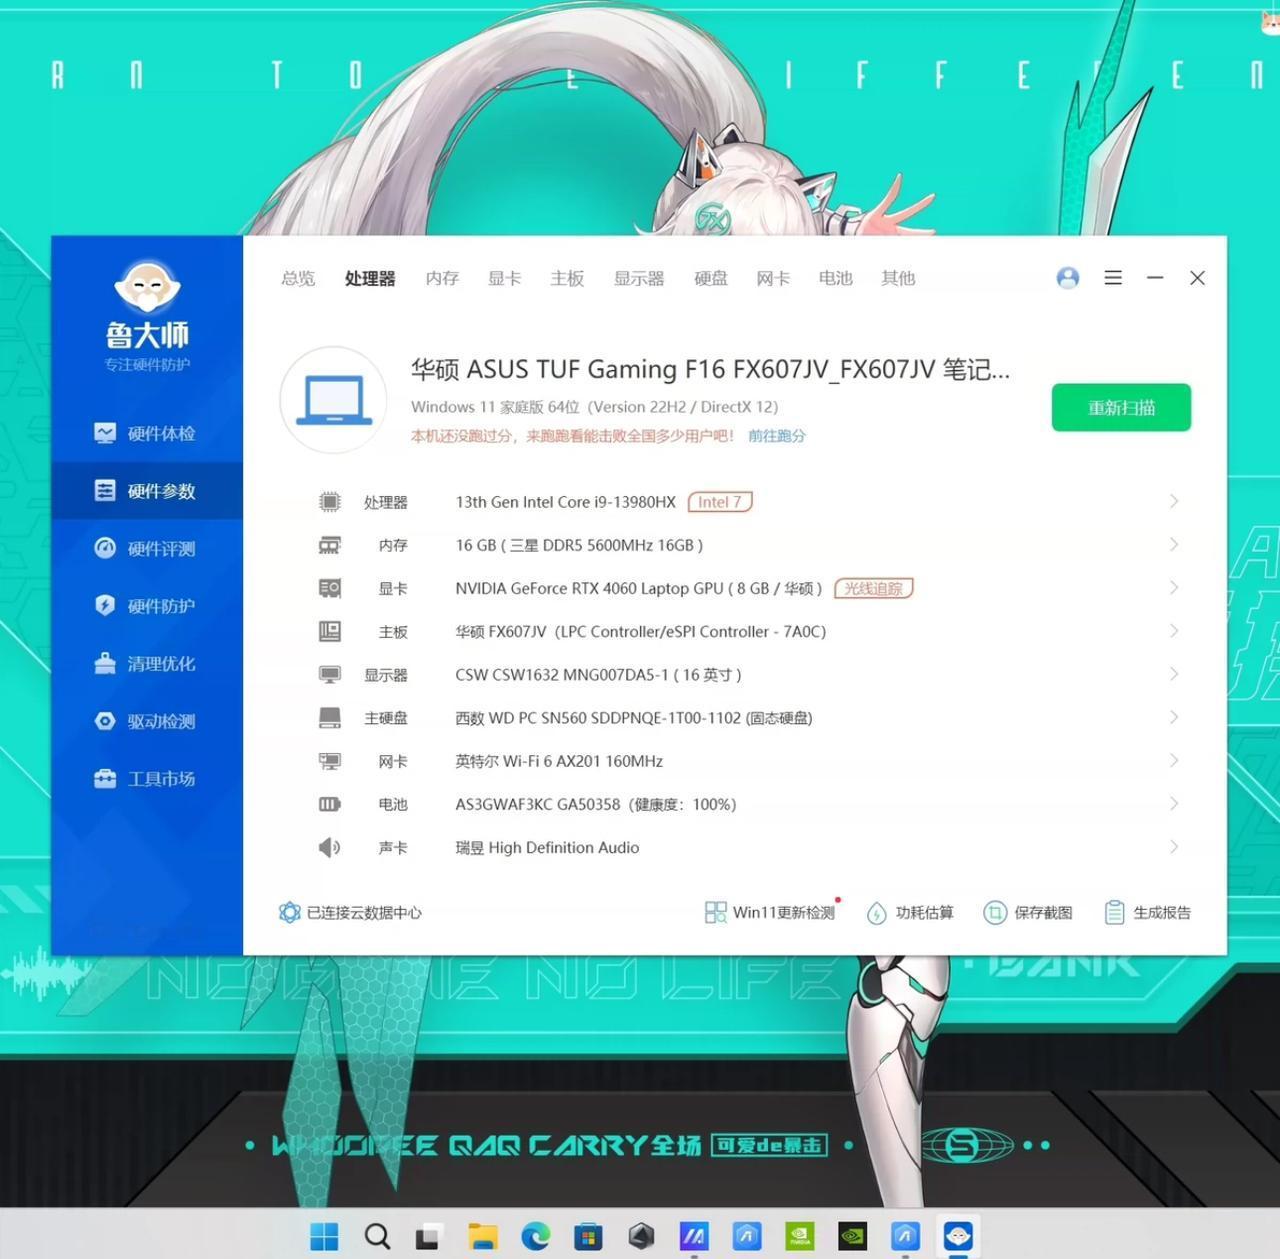This screenshot has height=1259, width=1280.
Task: Expand the 主板 row chevron
Action: (x=1174, y=631)
